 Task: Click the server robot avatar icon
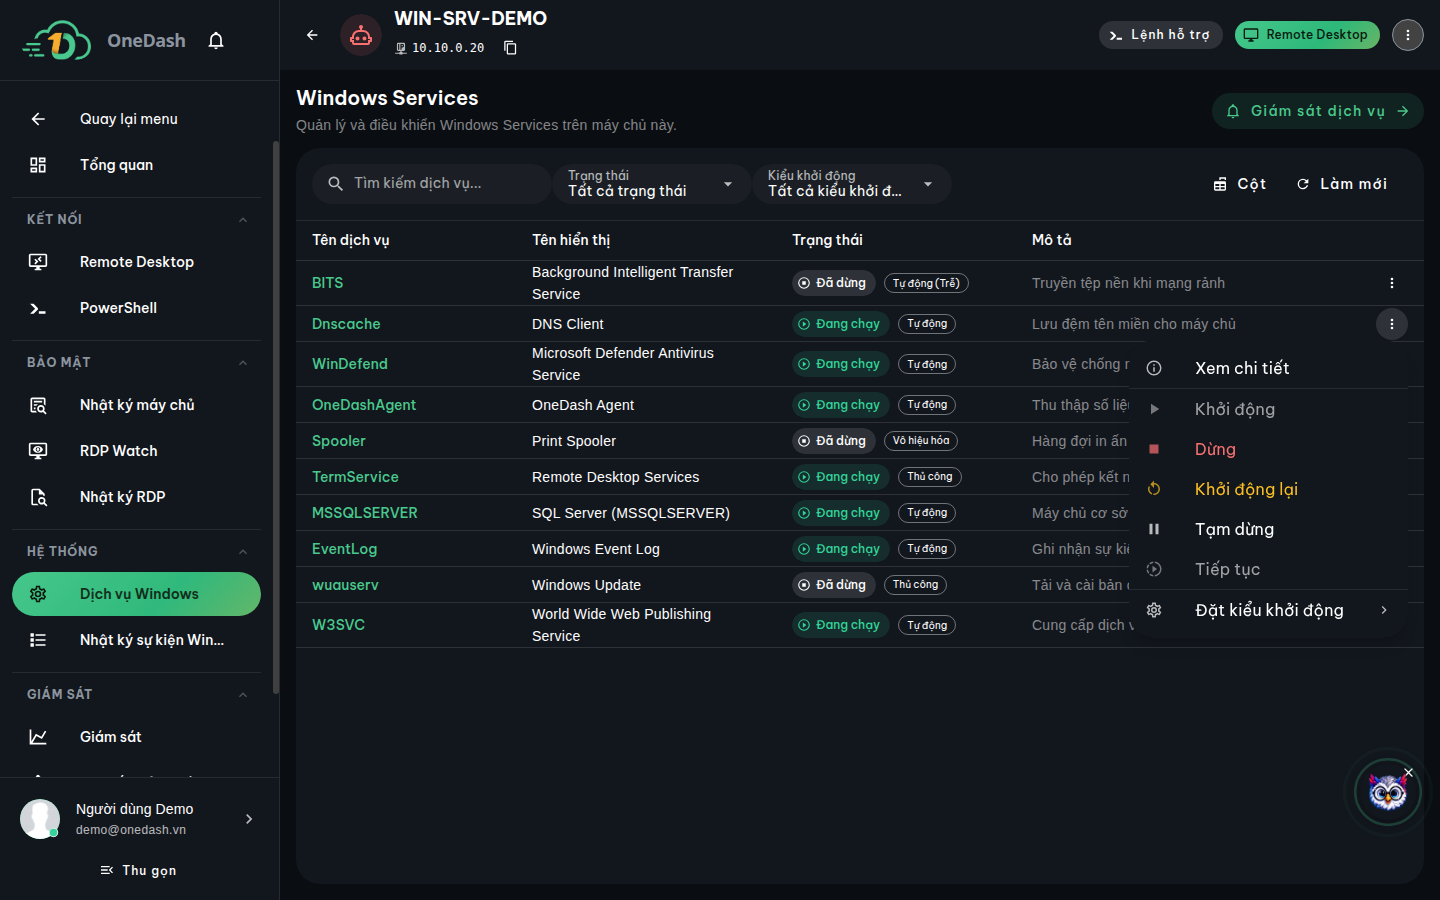click(361, 35)
